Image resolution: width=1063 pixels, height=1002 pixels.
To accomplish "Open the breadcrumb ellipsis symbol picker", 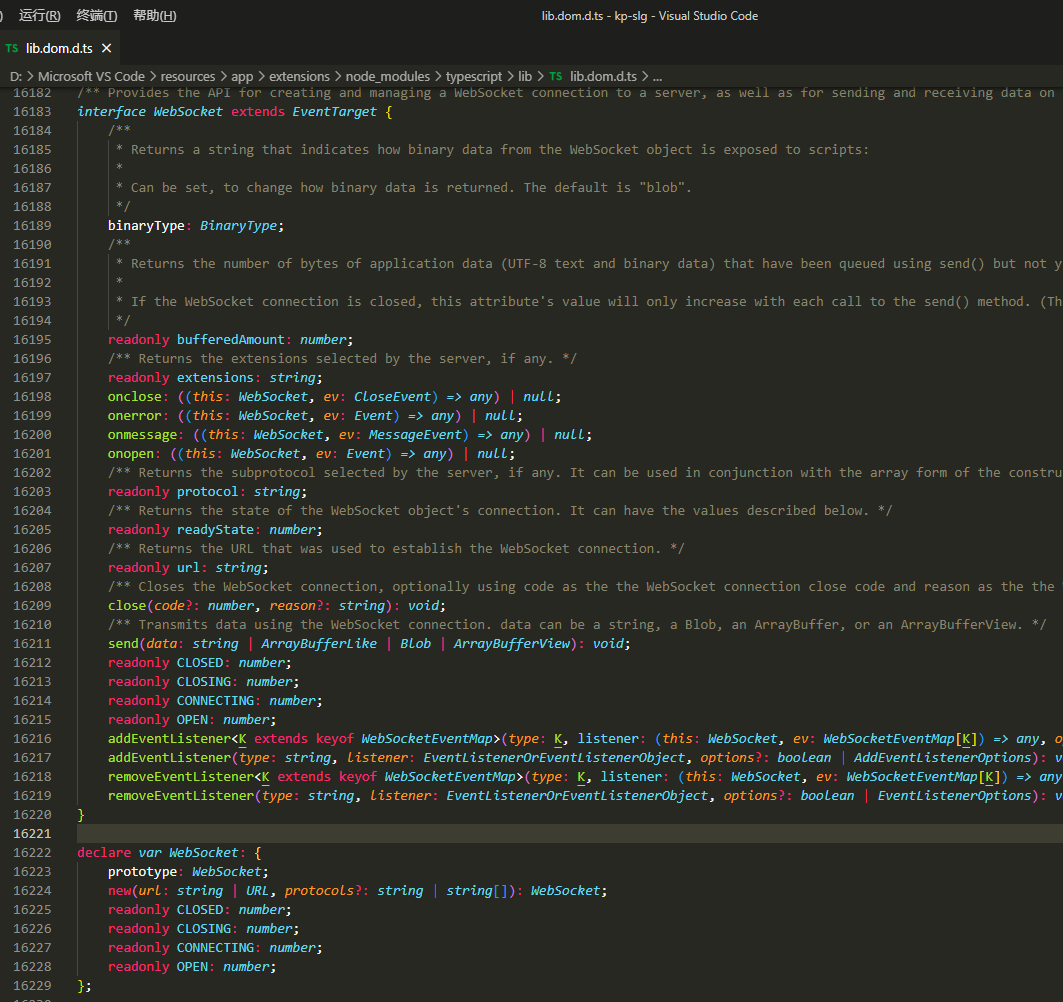I will click(657, 77).
